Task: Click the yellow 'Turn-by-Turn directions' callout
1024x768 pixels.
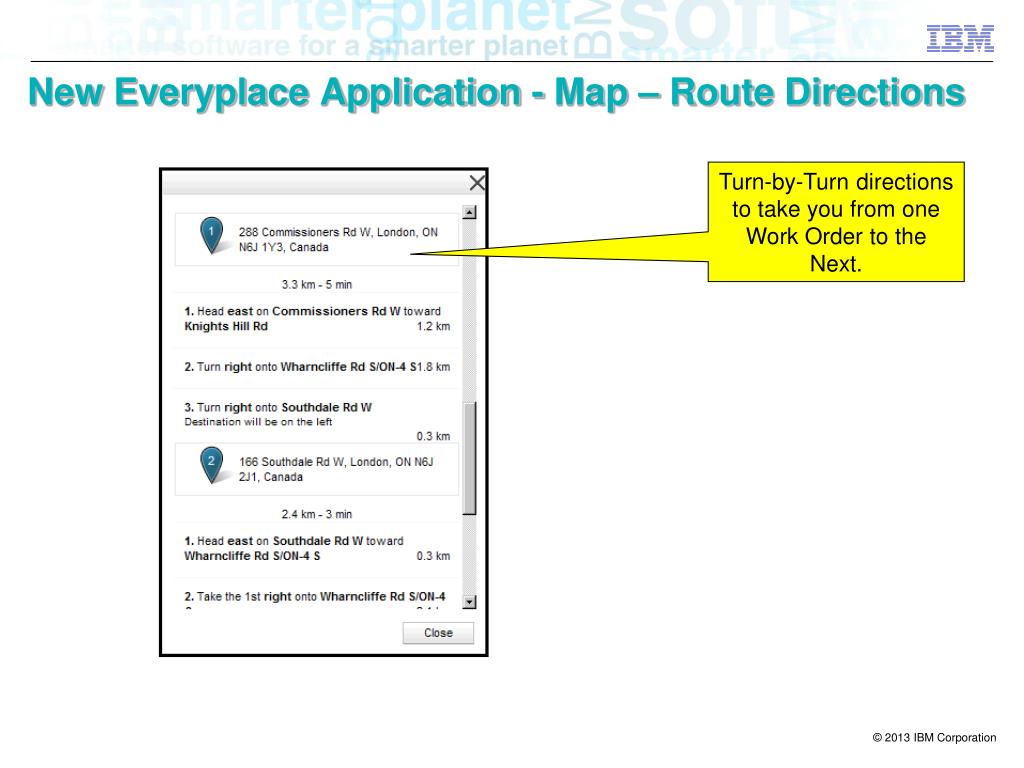Action: 836,222
